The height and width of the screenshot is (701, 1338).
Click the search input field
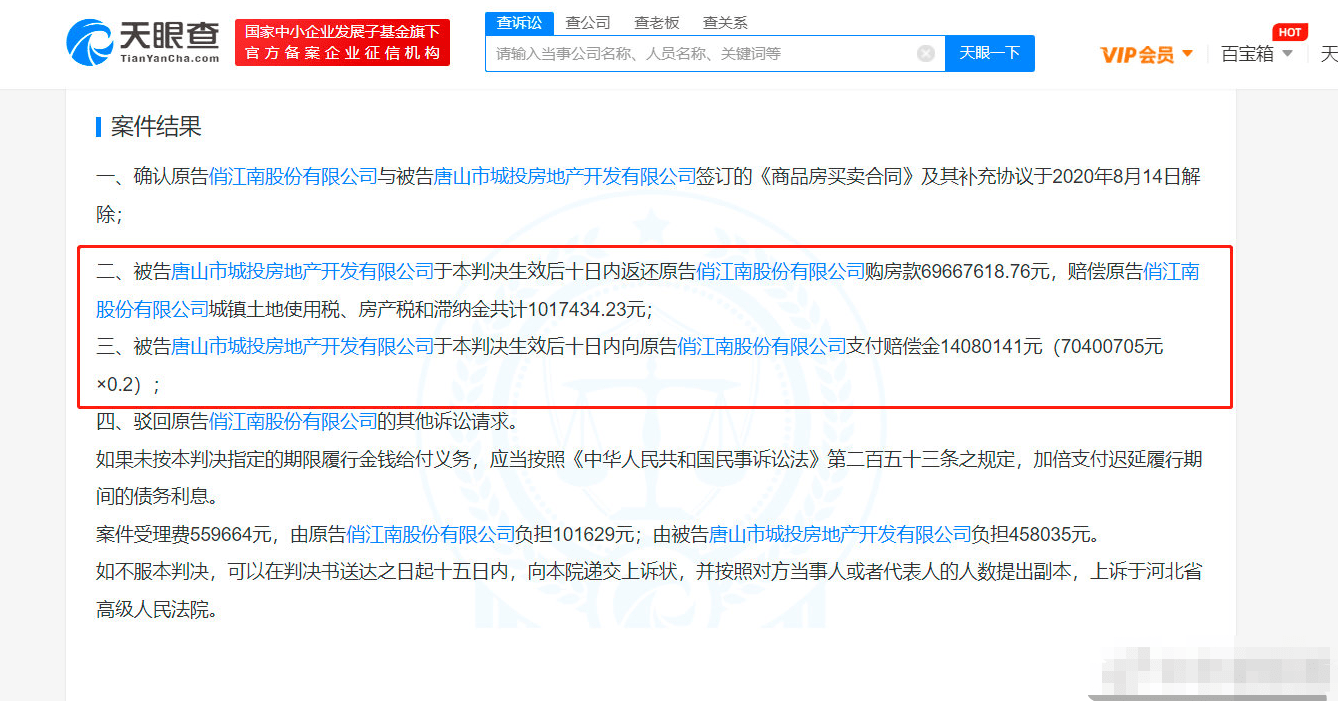tap(700, 53)
